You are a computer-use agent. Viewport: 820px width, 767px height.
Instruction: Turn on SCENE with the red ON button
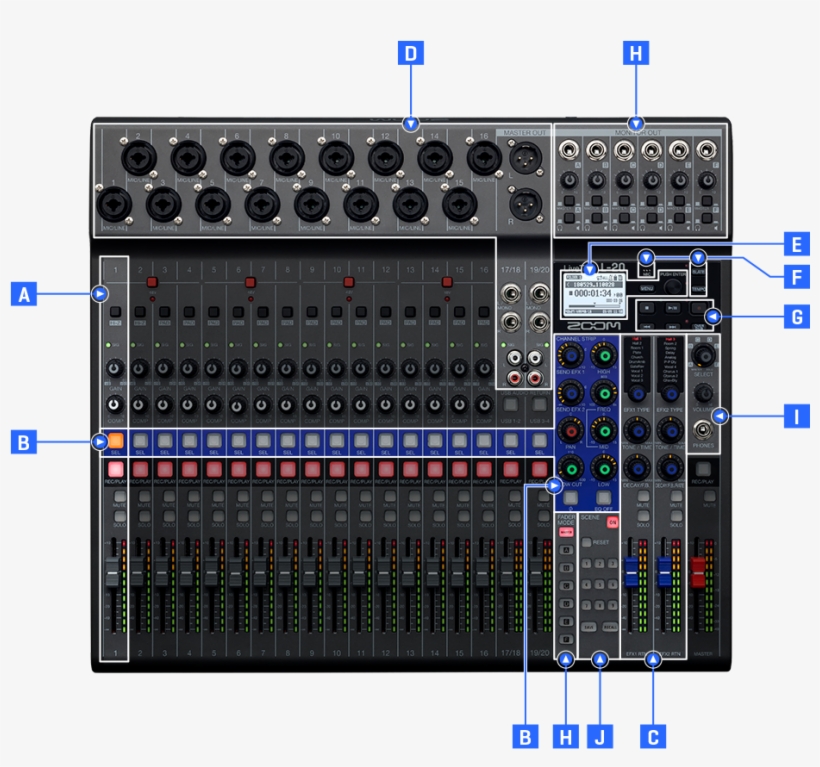coord(612,522)
